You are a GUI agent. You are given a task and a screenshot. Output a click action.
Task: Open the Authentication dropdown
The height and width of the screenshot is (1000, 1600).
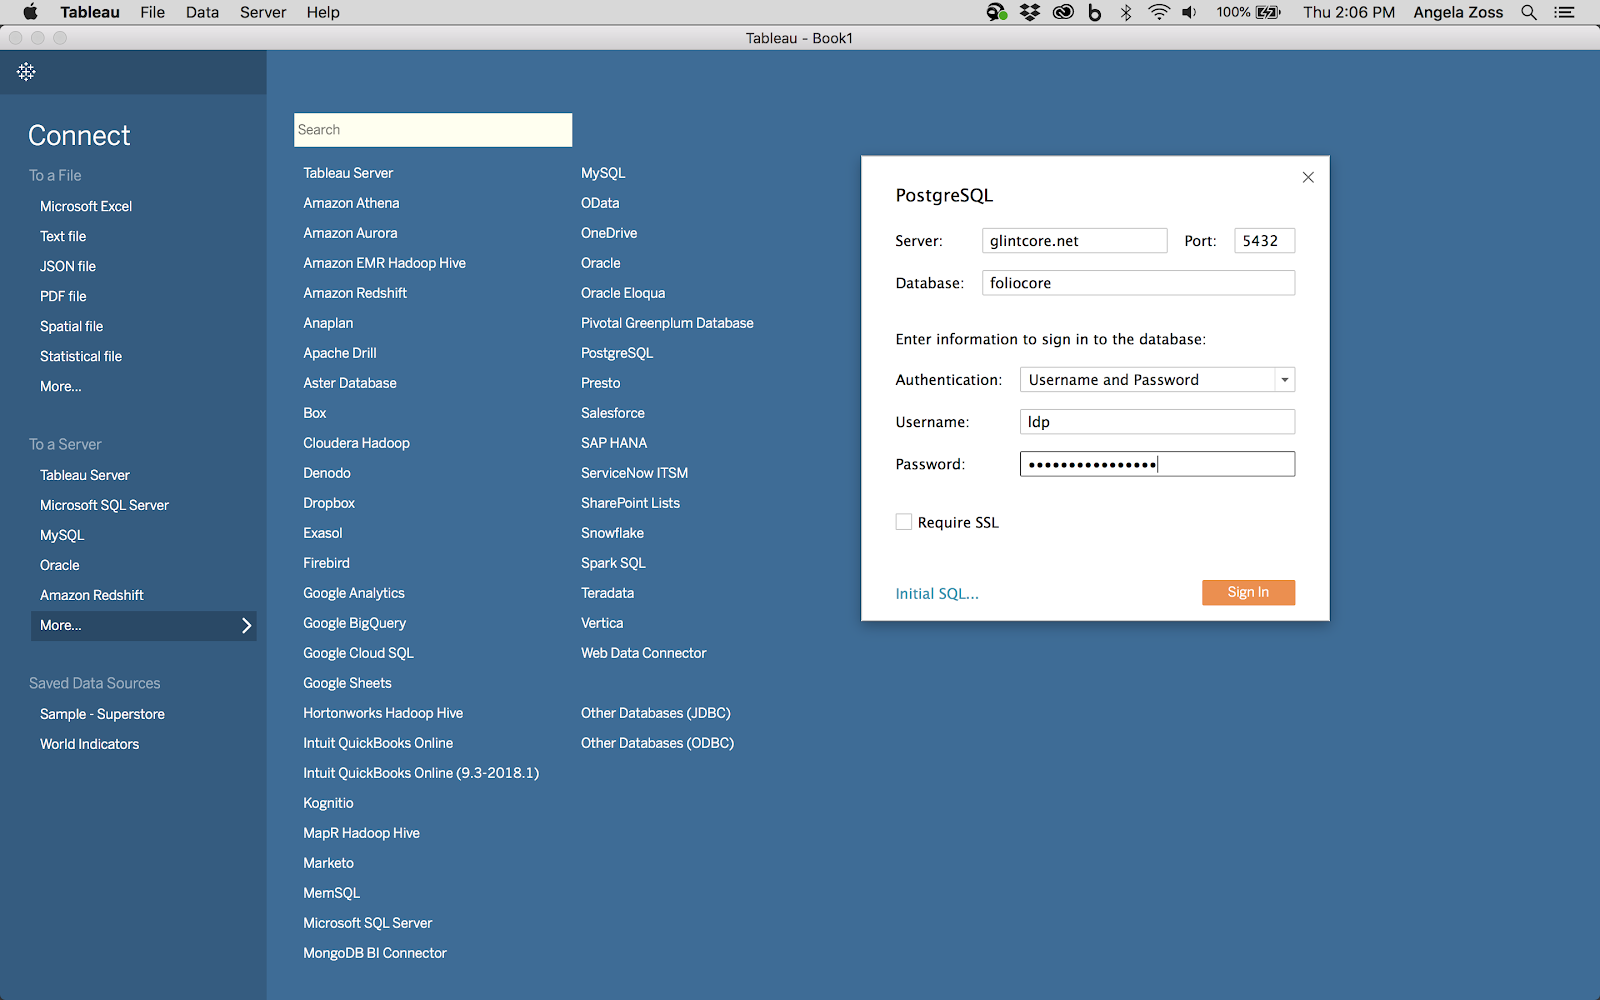tap(1157, 380)
